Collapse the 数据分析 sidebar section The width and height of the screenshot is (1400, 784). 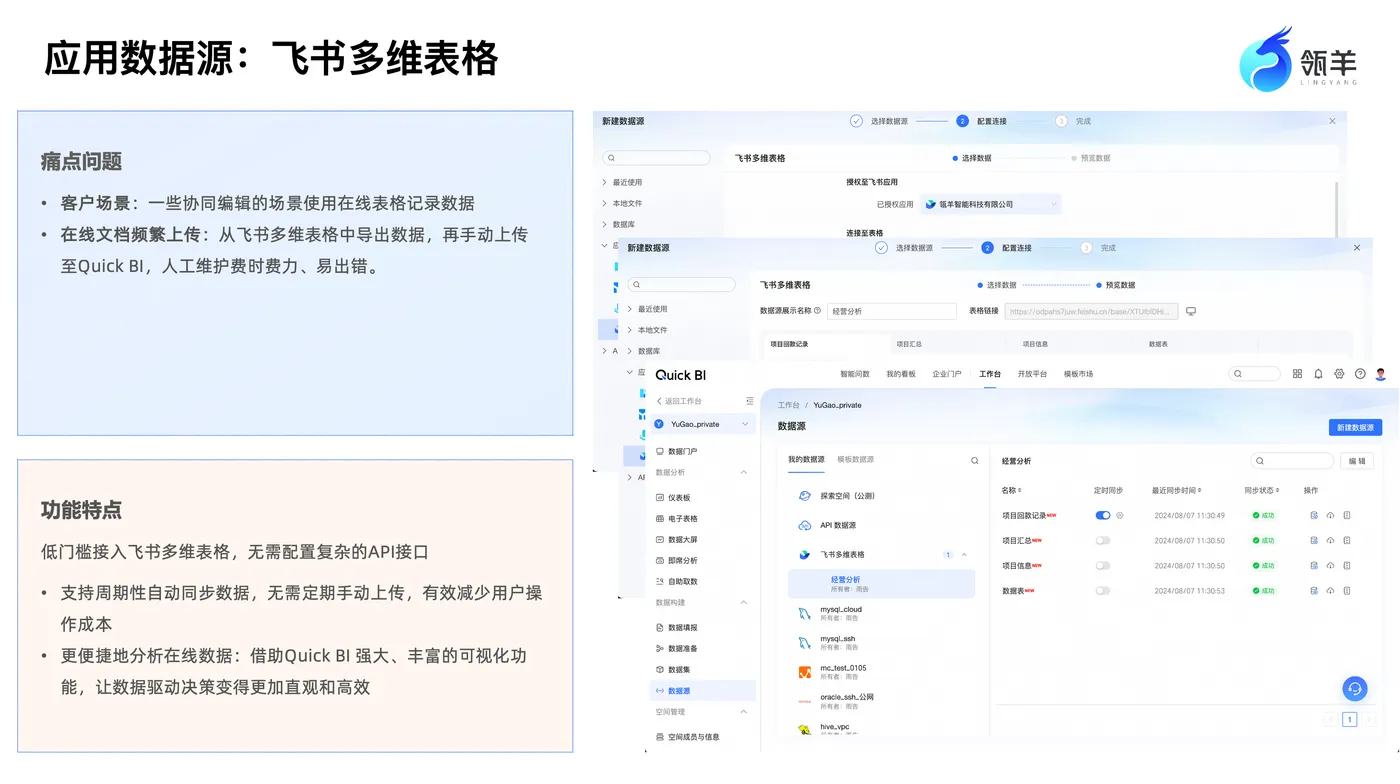pyautogui.click(x=743, y=472)
